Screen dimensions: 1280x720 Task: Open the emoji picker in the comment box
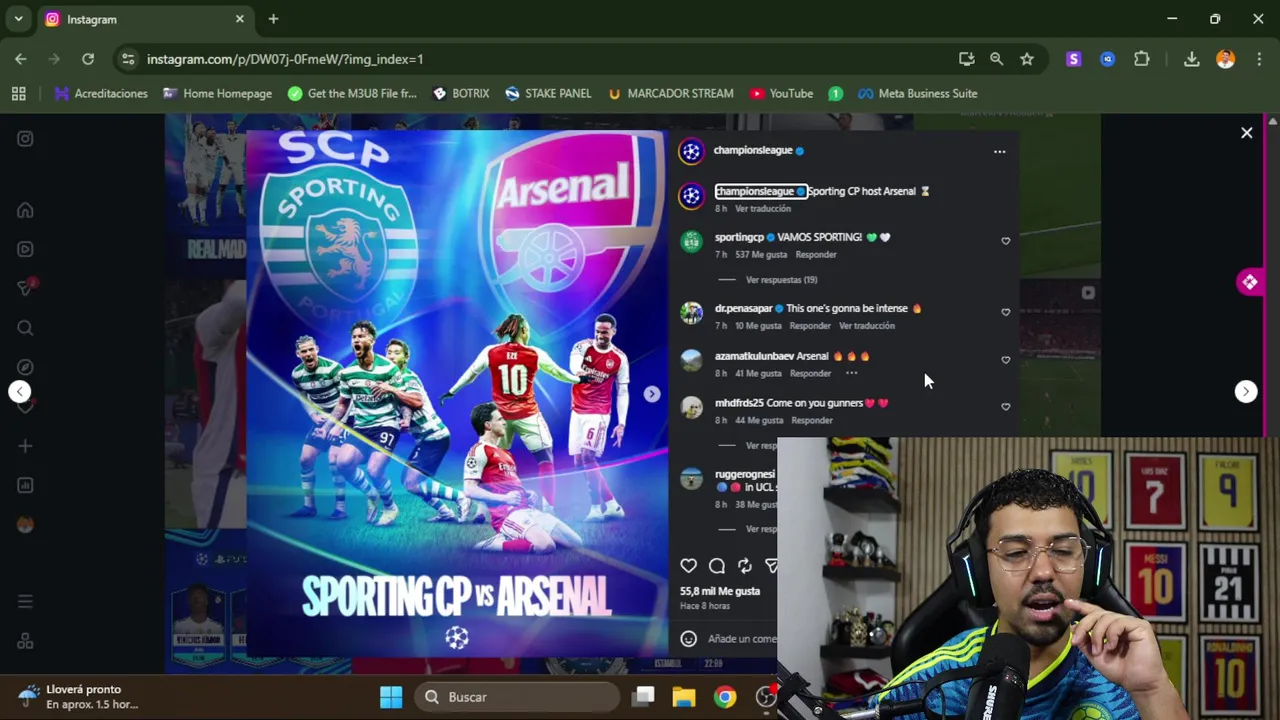point(688,638)
